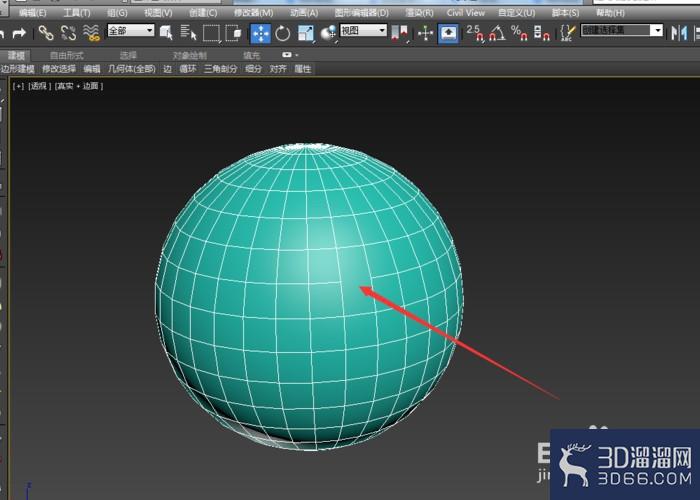Open Edit Named Selection Sets icon
This screenshot has width=700, height=500.
567,33
